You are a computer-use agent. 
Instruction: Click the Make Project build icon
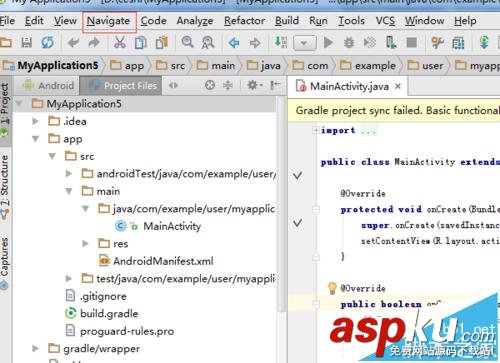(281, 42)
